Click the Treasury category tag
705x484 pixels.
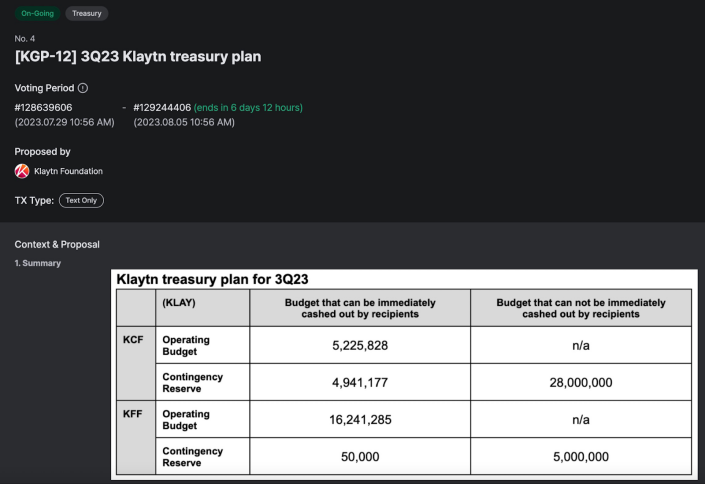click(87, 13)
